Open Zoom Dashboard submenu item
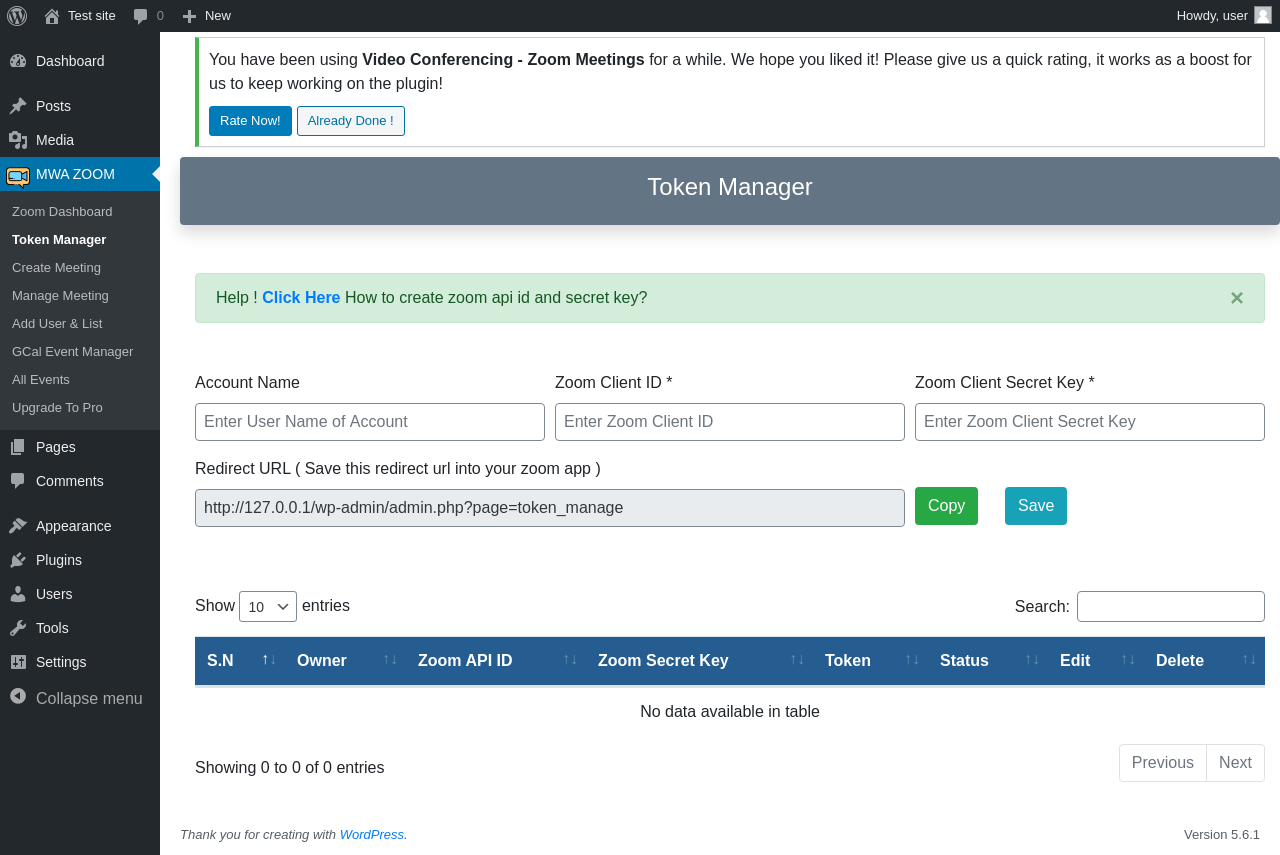The image size is (1280, 855). point(62,212)
